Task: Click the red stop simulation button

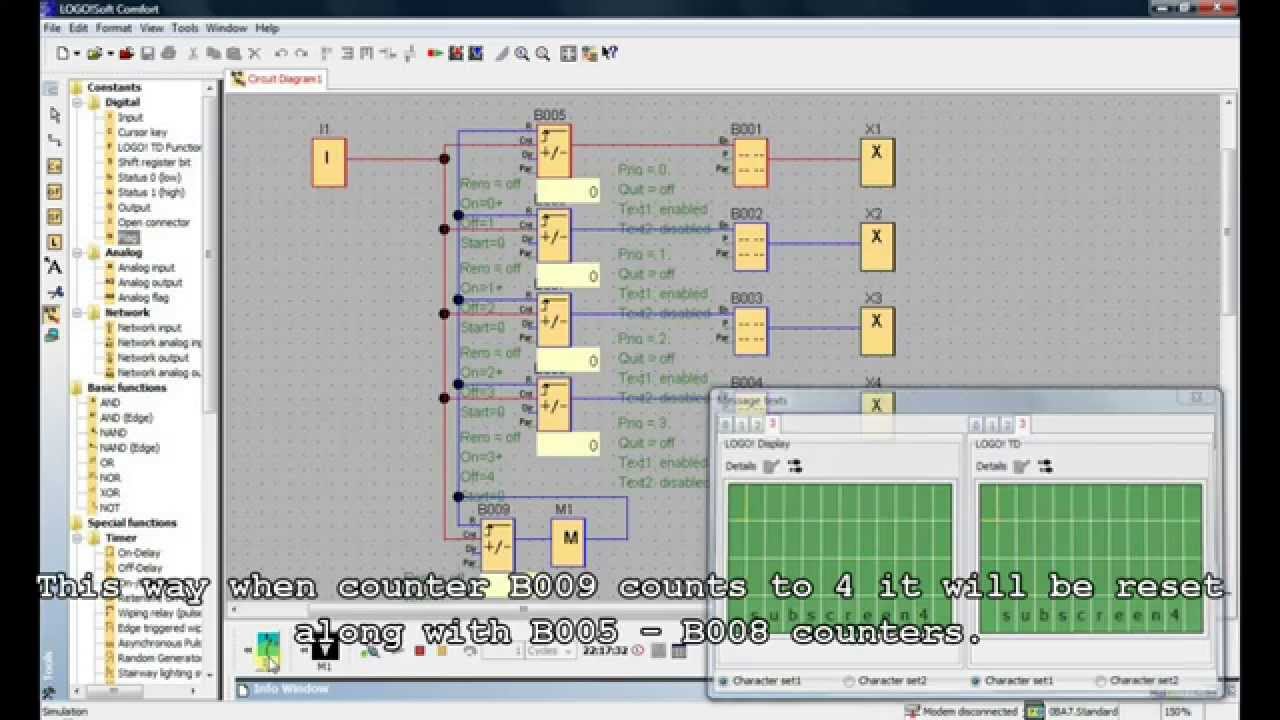Action: point(420,651)
